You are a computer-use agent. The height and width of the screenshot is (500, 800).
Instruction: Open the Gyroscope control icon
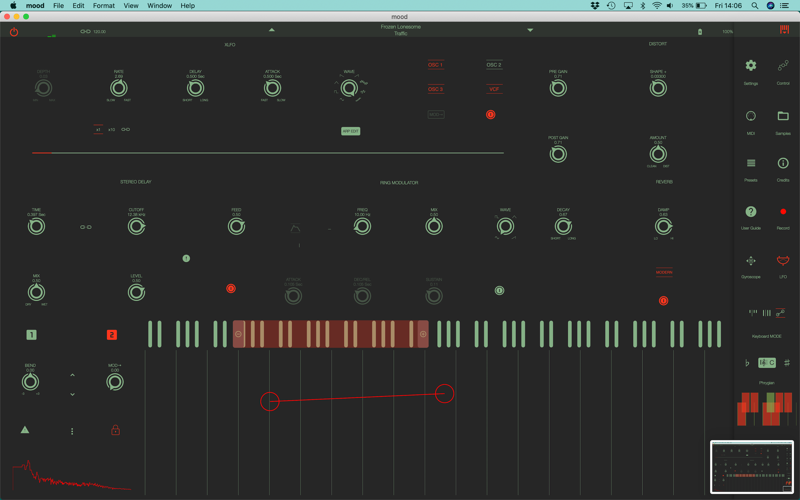click(751, 261)
